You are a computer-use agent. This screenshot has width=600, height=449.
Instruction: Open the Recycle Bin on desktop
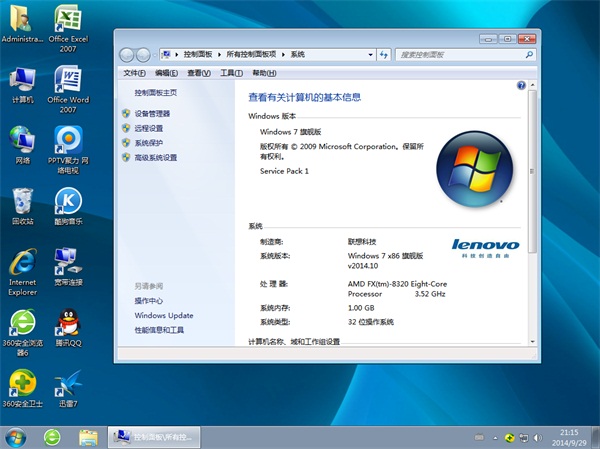22,201
